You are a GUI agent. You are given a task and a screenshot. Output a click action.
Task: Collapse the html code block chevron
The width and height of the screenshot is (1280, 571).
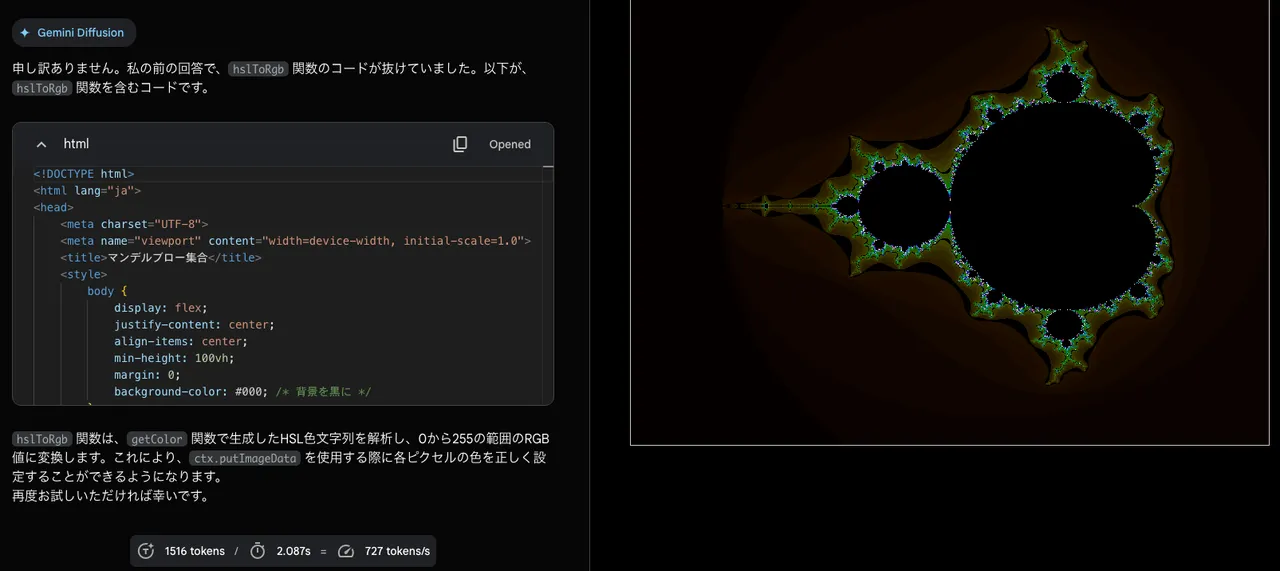(42, 144)
